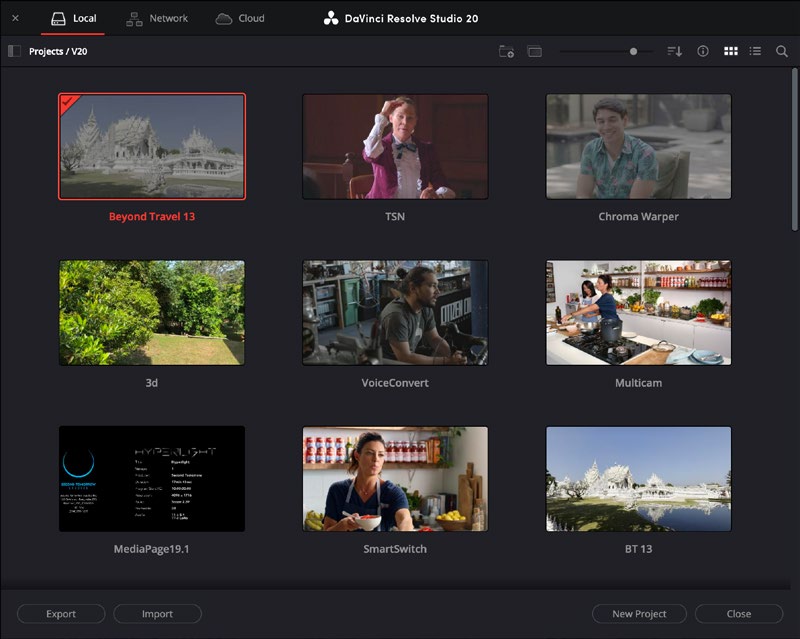Click the BT 13 name label
Viewport: 800px width, 639px height.
638,549
